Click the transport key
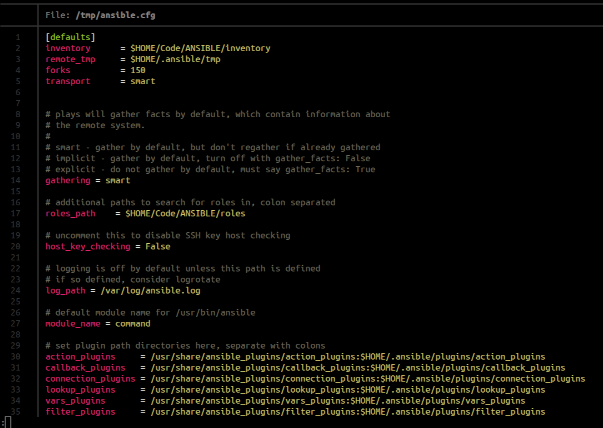 [68, 81]
